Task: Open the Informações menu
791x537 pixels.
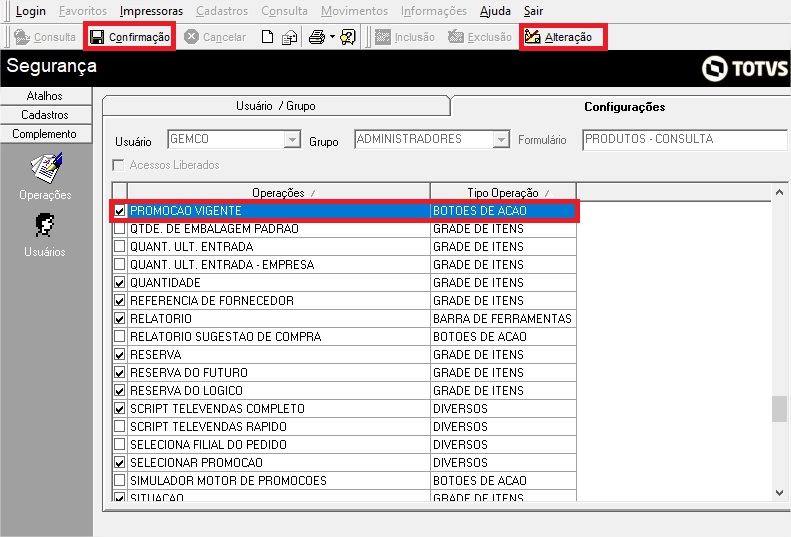Action: 434,11
